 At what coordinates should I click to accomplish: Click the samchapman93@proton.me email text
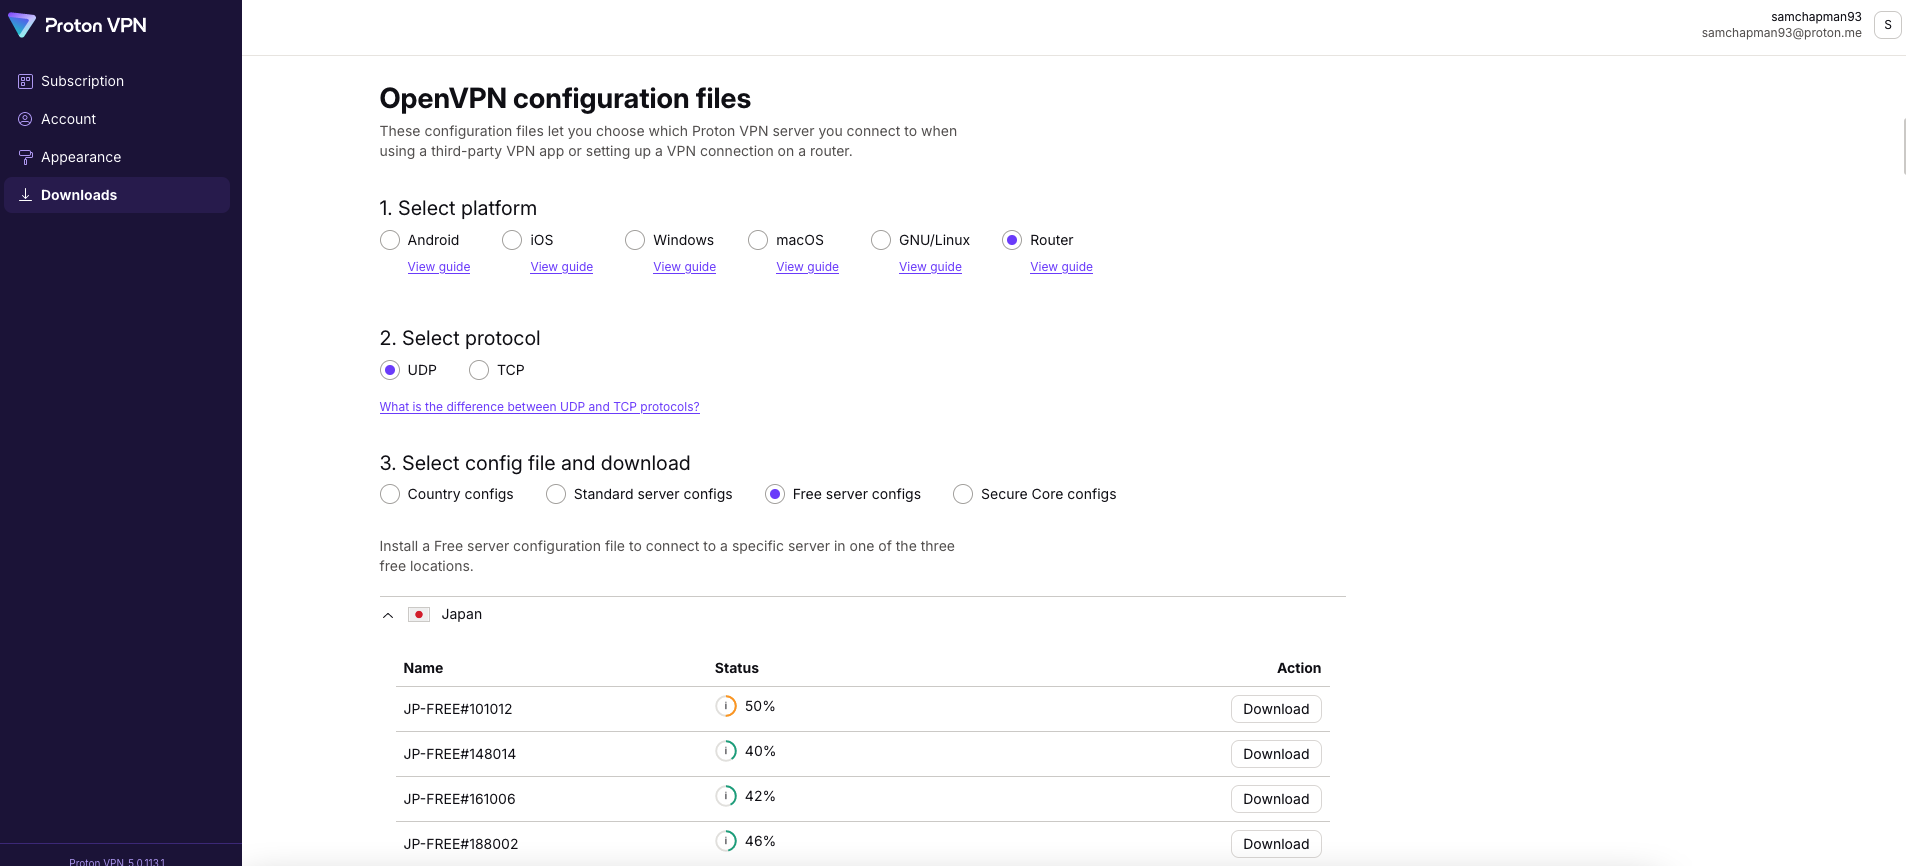pyautogui.click(x=1782, y=33)
